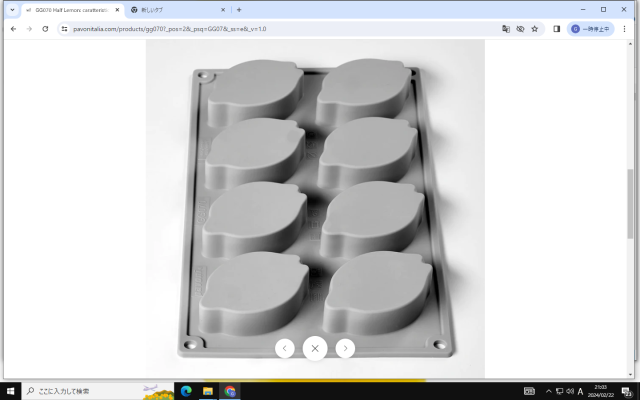Expand the tab search dropdown
The height and width of the screenshot is (400, 640).
11,9
